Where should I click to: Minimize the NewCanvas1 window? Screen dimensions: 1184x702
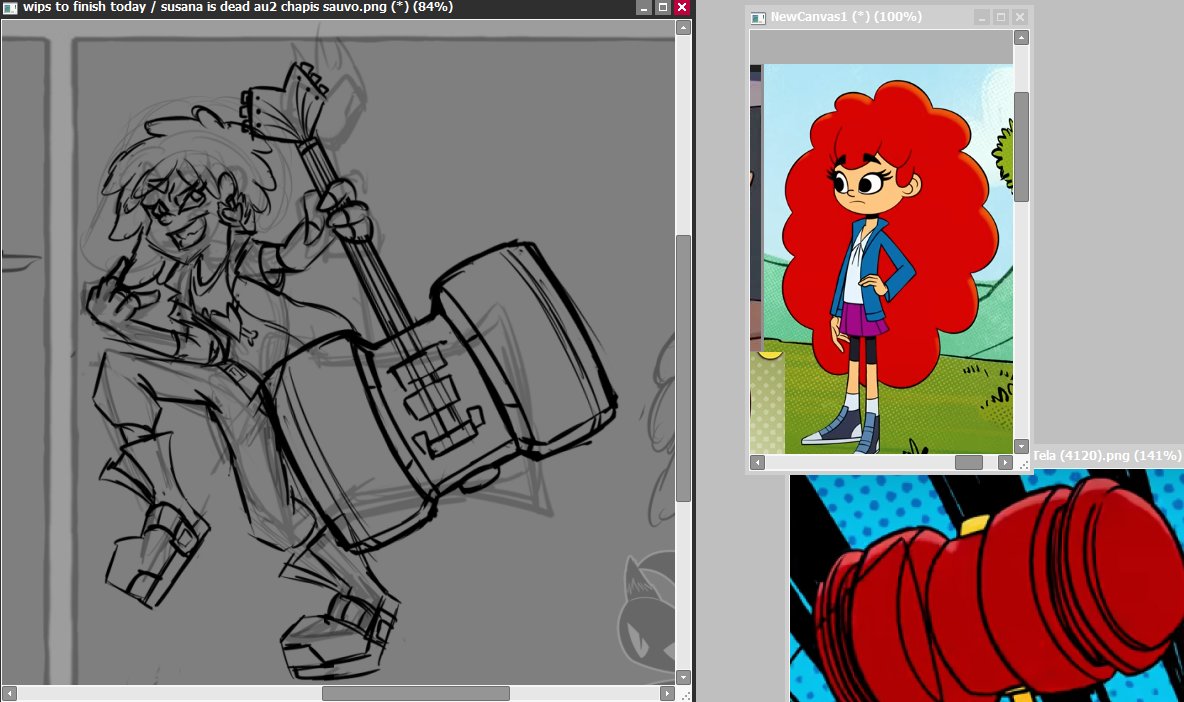[x=982, y=17]
